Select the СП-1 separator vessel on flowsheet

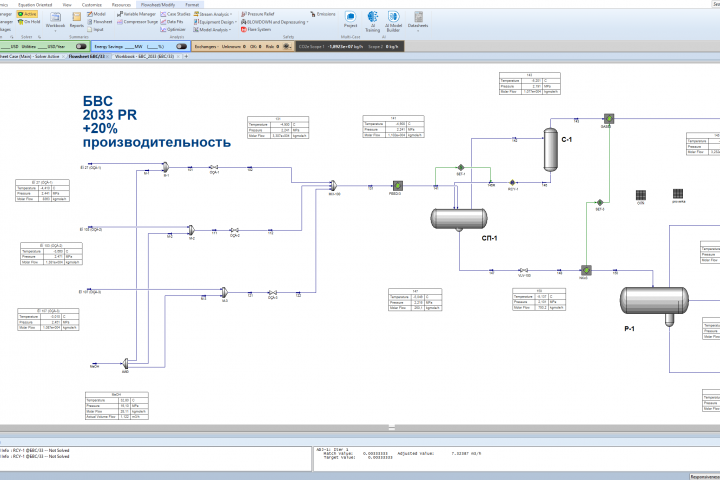[459, 219]
